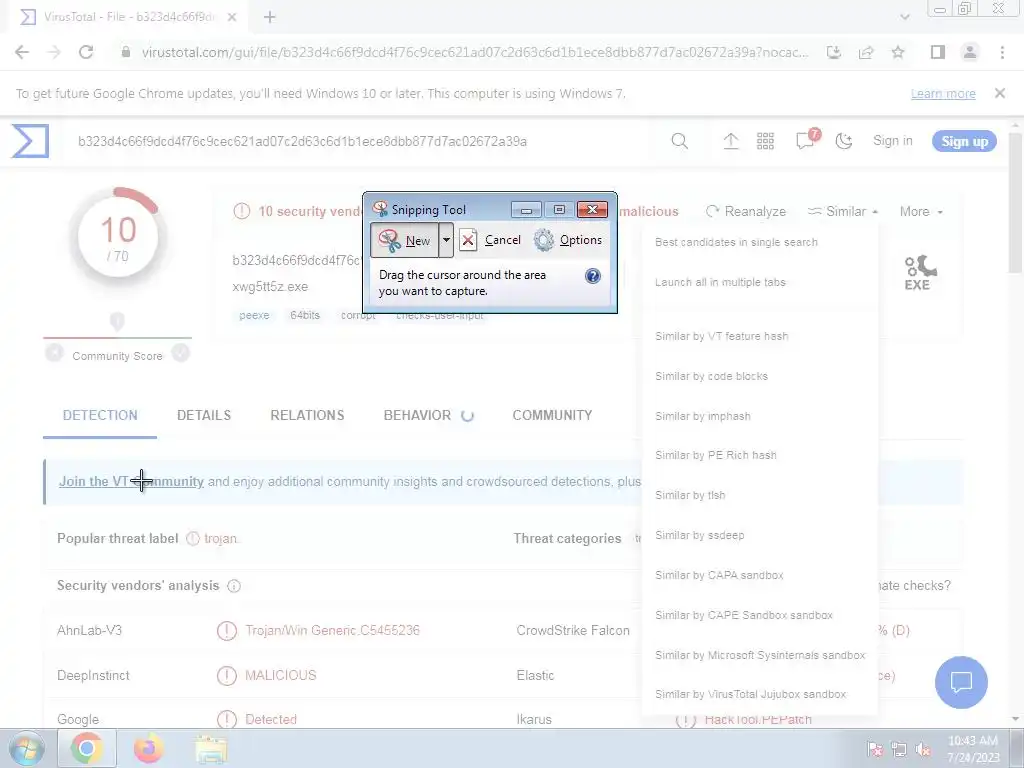The width and height of the screenshot is (1024, 768).
Task: Click the volume tray icon
Action: click(922, 750)
